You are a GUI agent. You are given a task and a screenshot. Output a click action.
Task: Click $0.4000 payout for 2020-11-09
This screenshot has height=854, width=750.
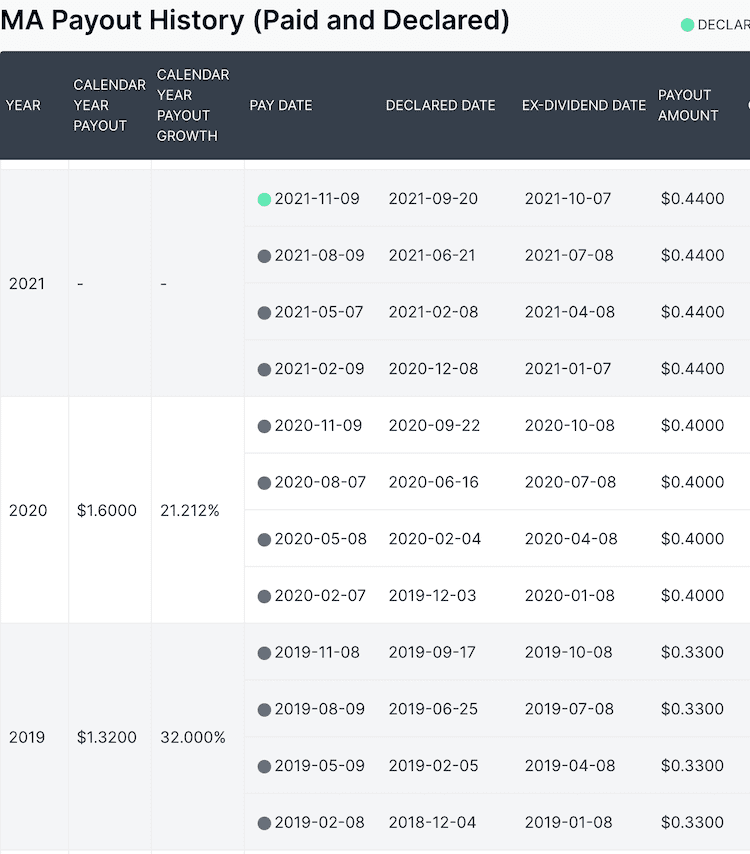coord(693,425)
